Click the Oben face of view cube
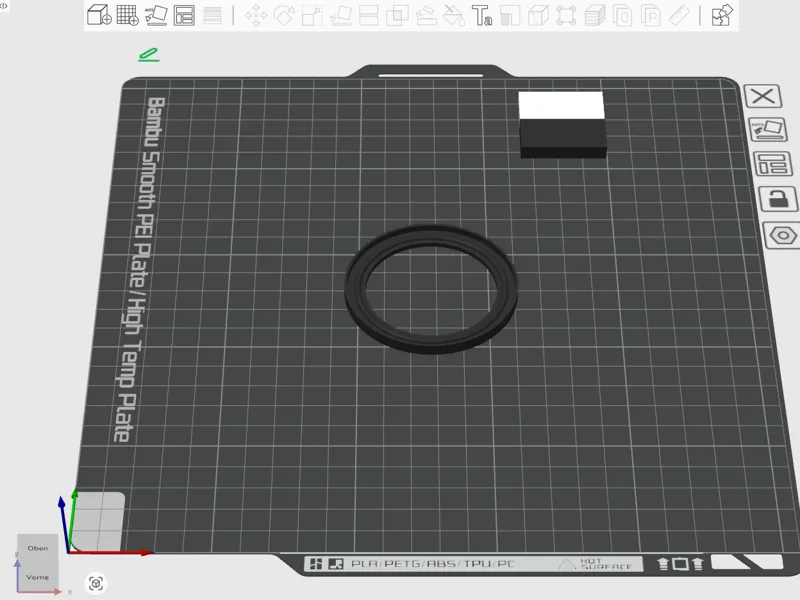This screenshot has height=600, width=800. 38,548
